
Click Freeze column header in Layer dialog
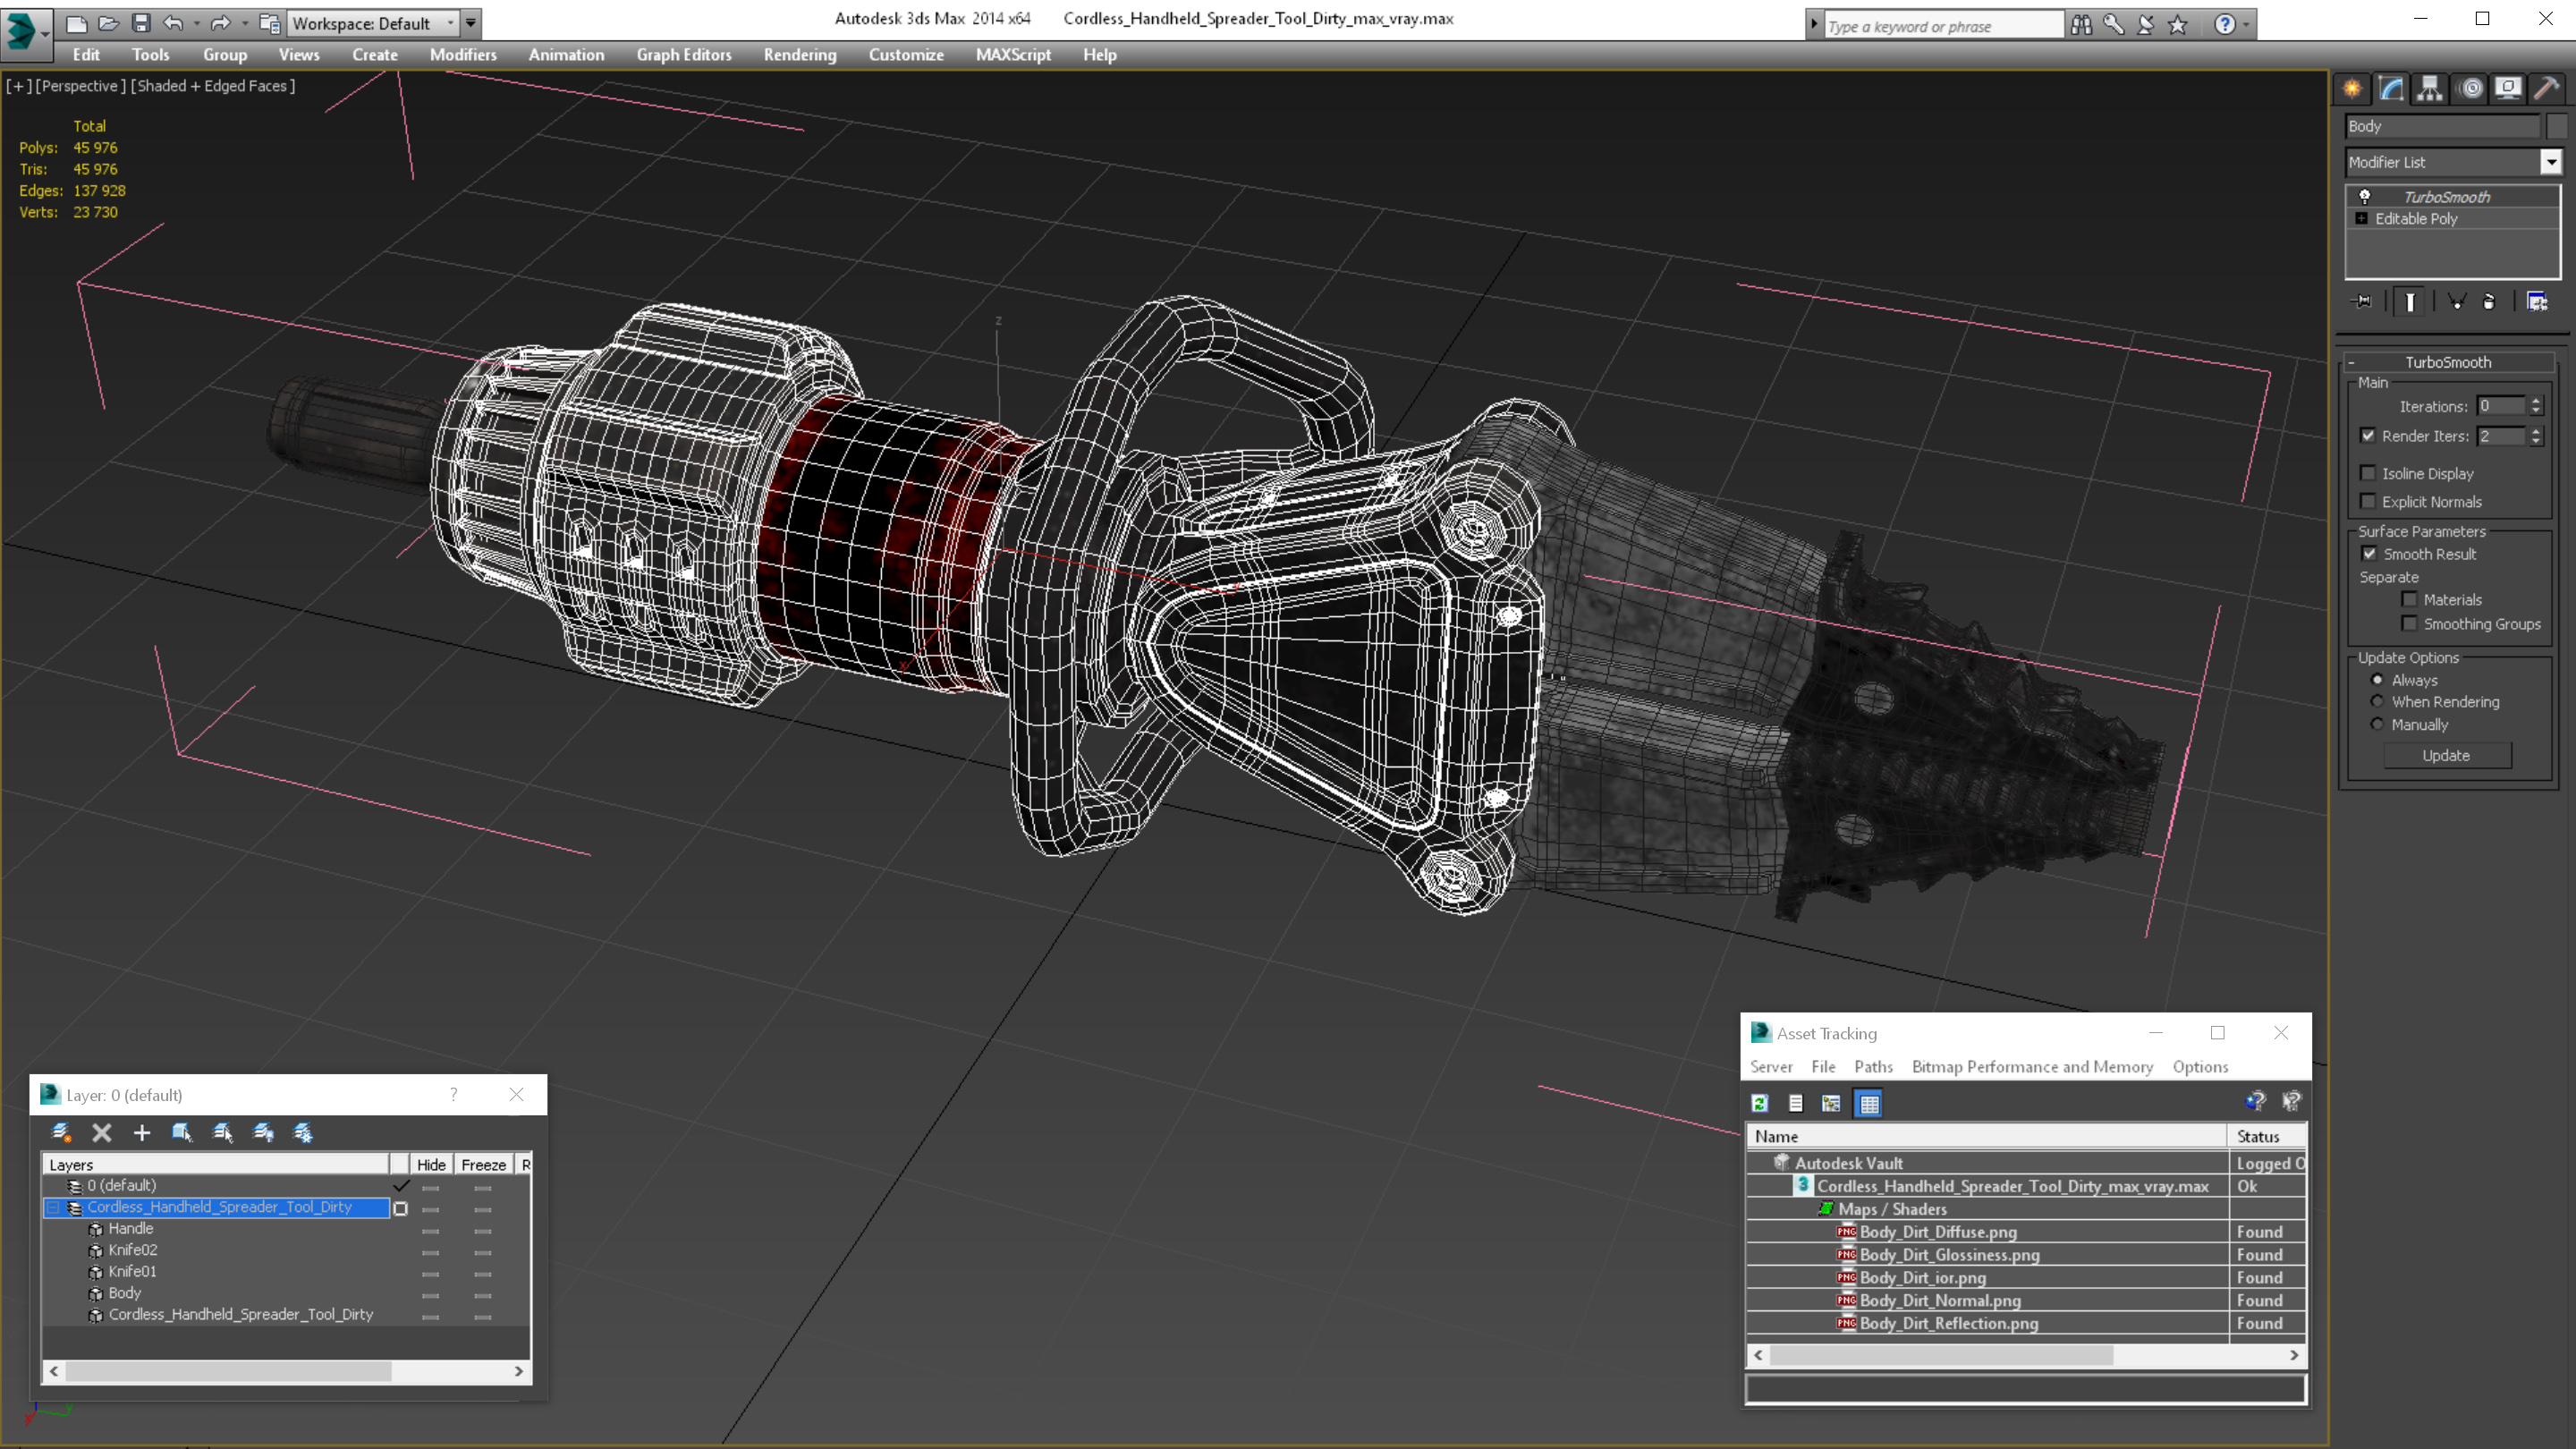483,1164
